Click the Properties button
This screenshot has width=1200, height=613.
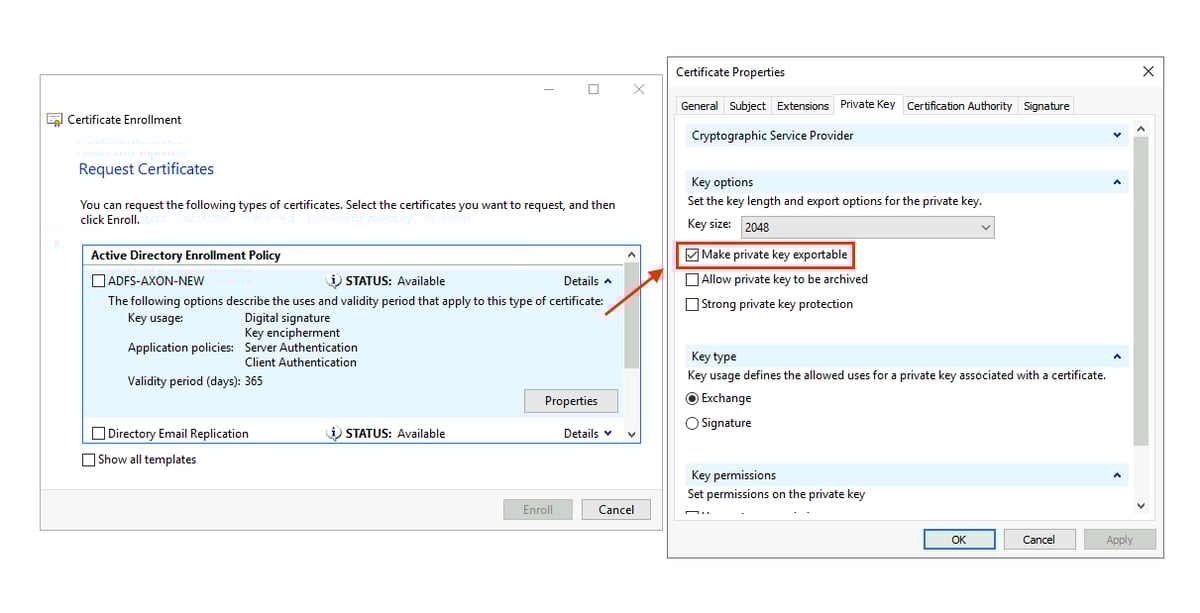coord(571,401)
